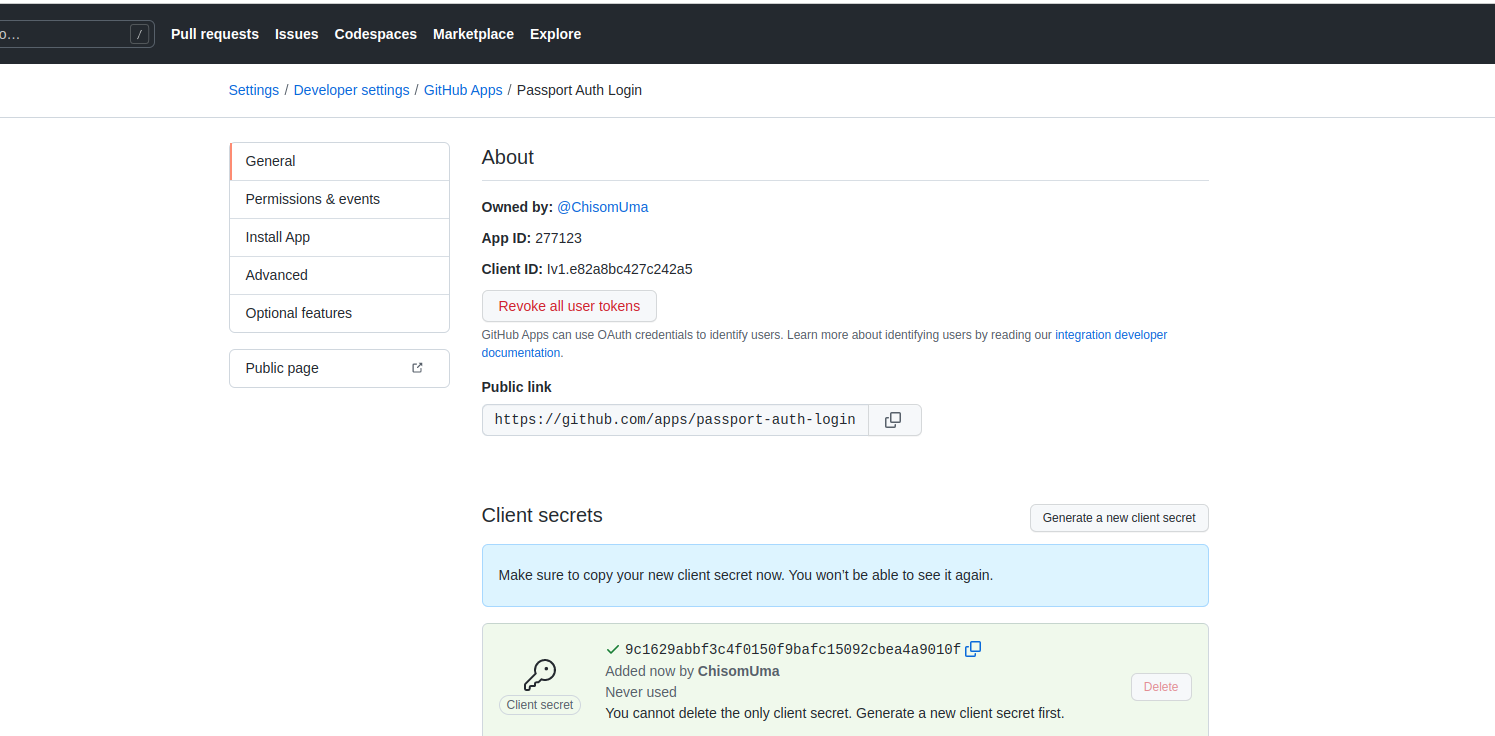
Task: Focus the search box in the header
Action: pyautogui.click(x=77, y=34)
